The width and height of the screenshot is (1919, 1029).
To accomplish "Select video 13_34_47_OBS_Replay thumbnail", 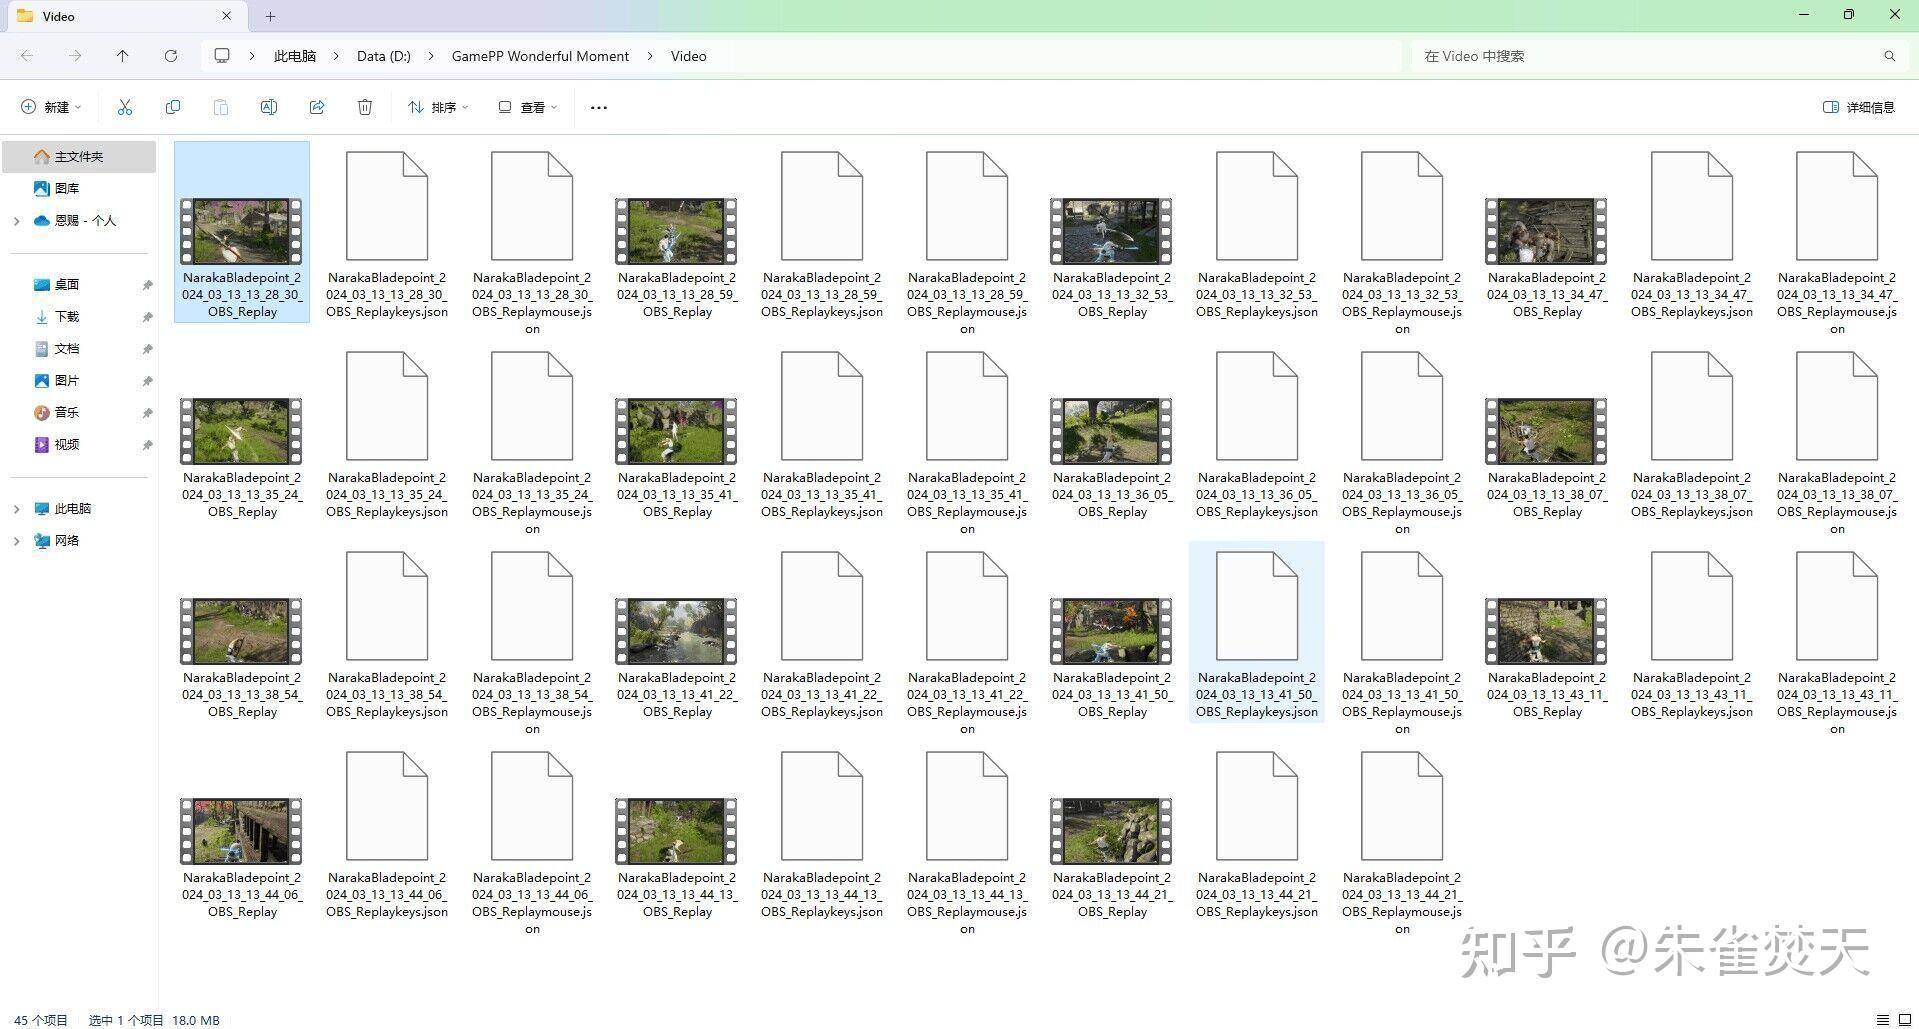I will click(x=1546, y=231).
